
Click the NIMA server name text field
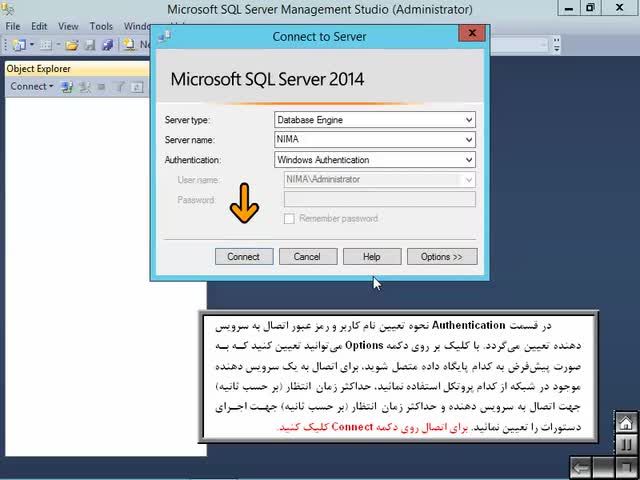(369, 140)
